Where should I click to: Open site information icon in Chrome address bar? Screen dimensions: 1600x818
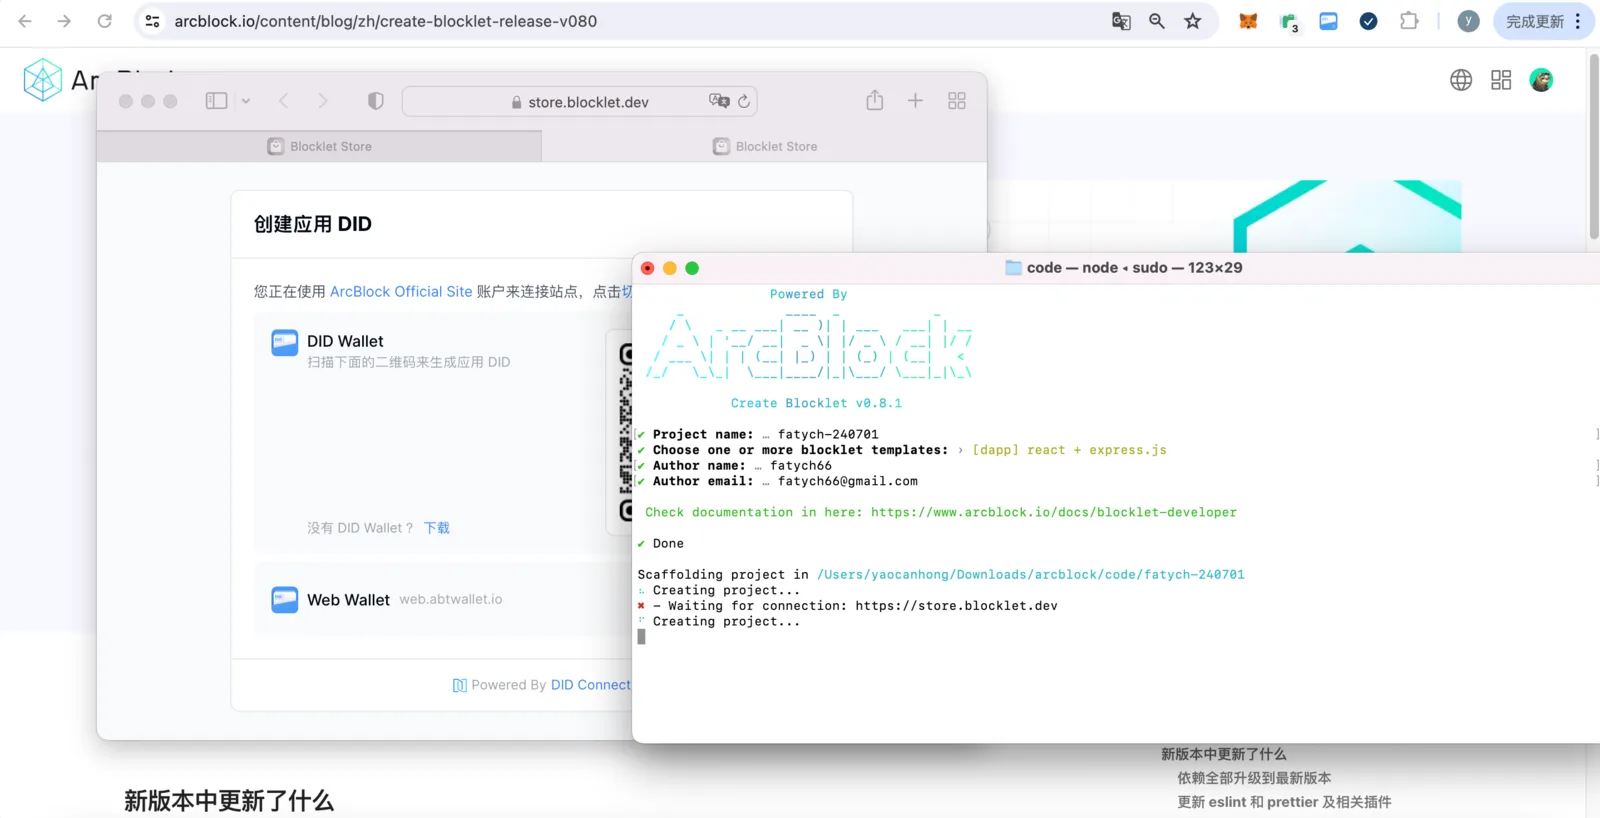coord(152,21)
